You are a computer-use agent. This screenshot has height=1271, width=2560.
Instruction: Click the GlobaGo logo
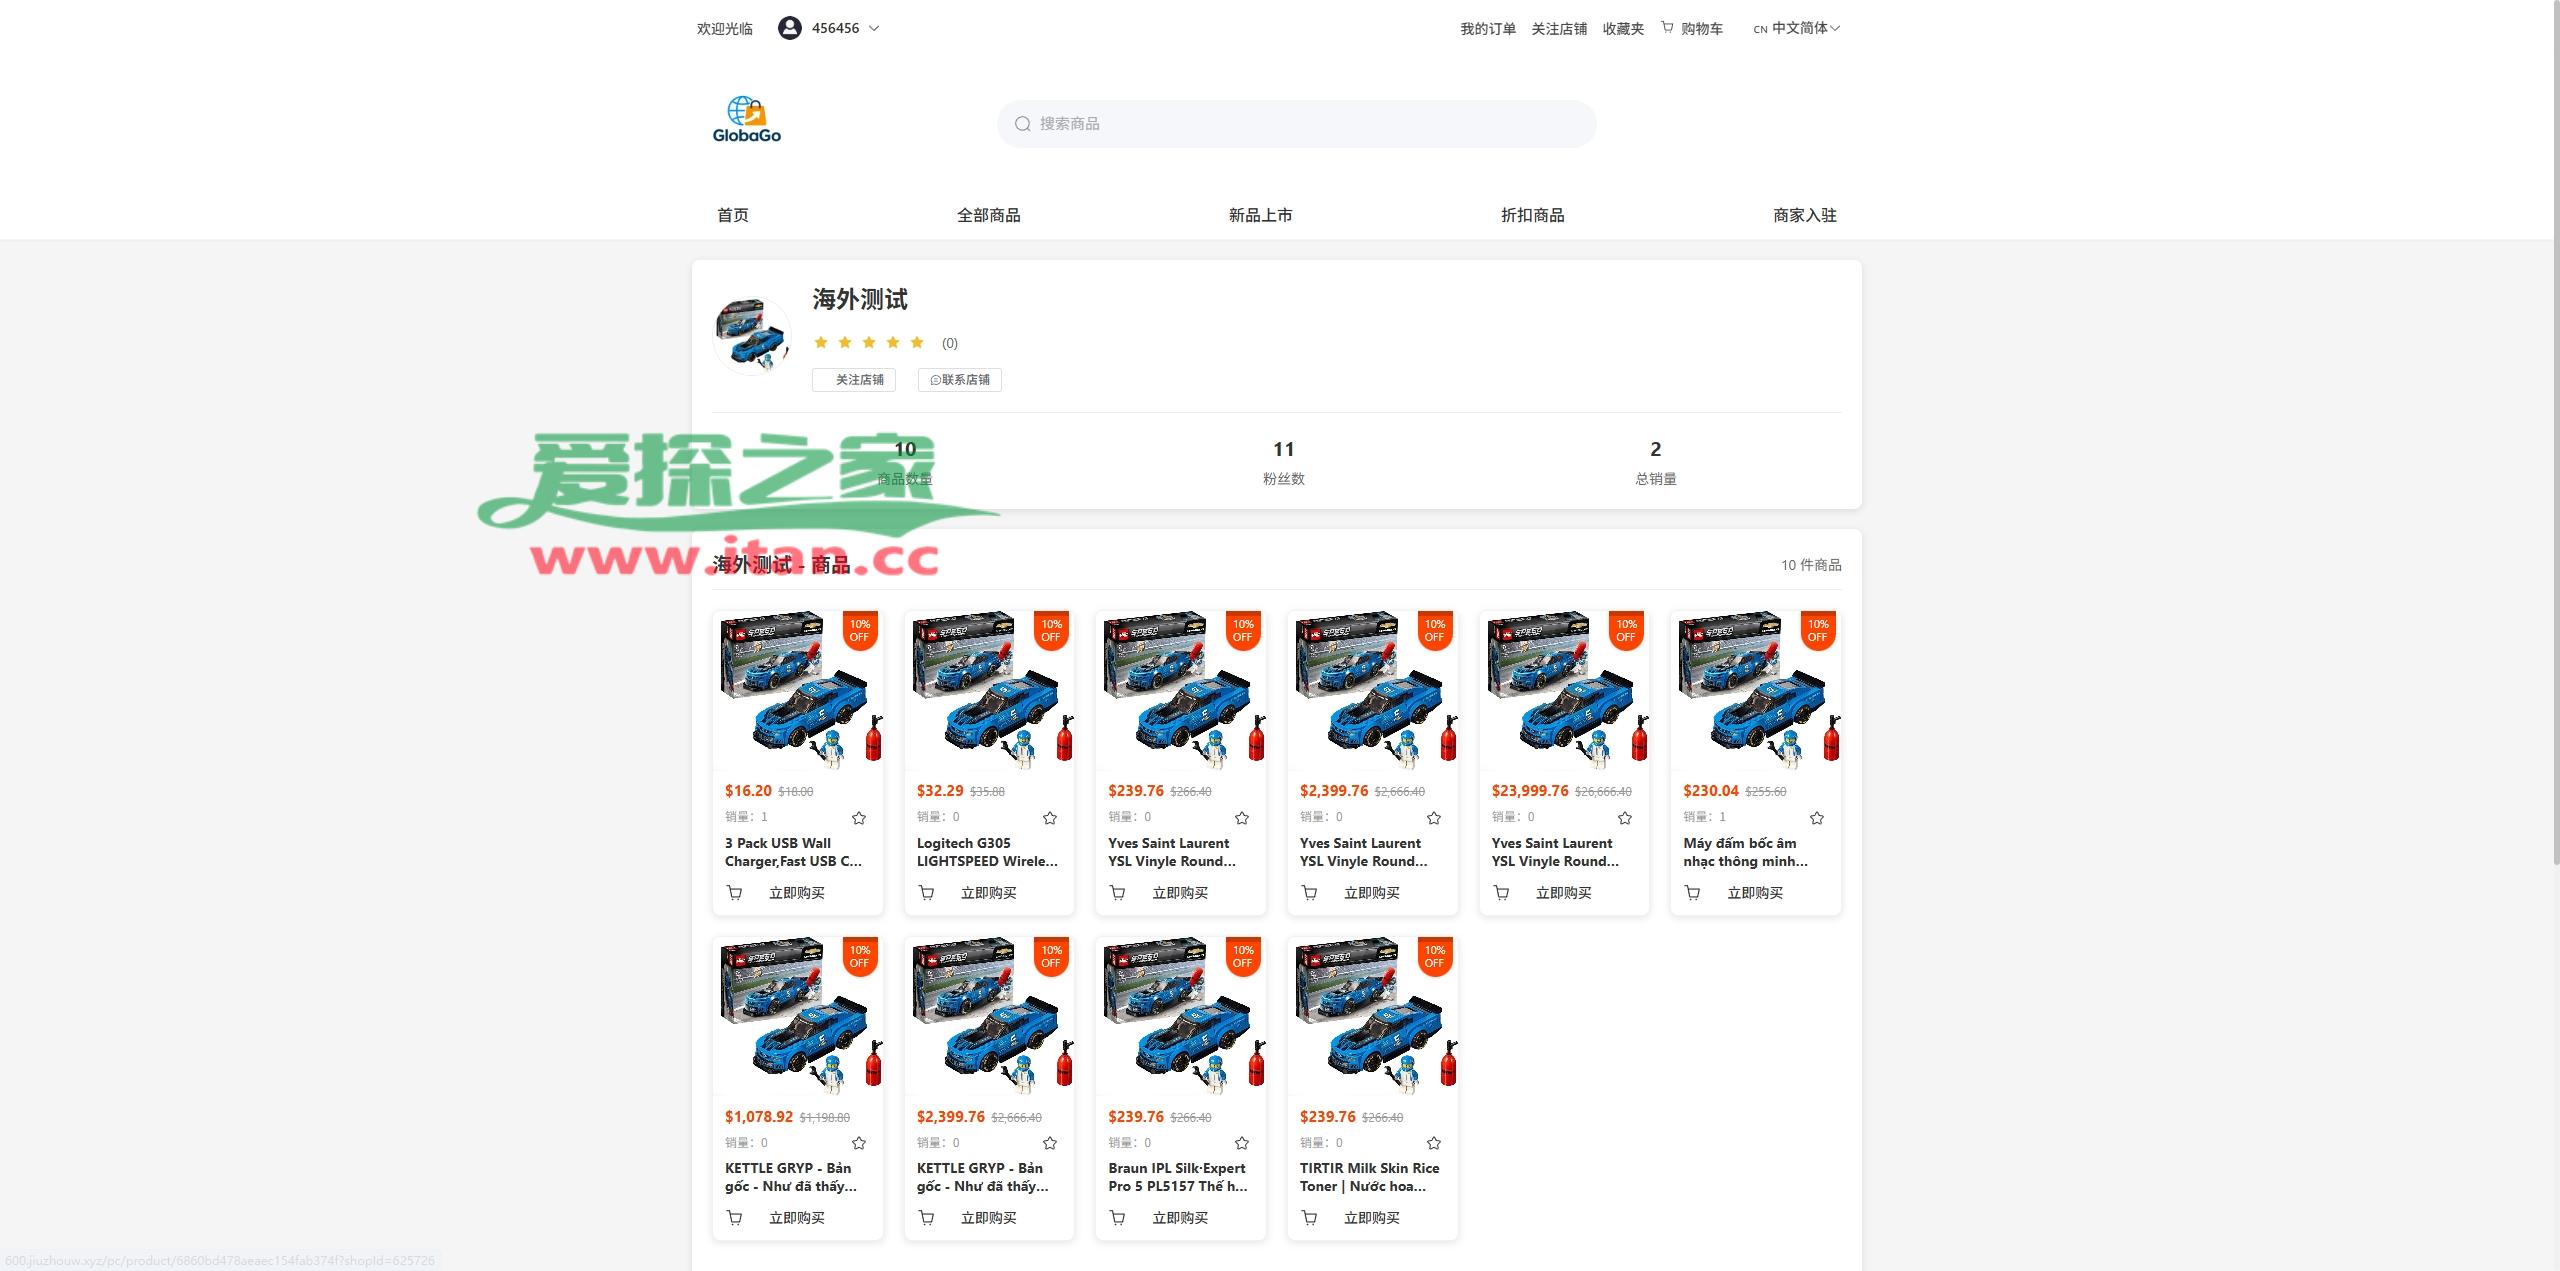tap(746, 120)
